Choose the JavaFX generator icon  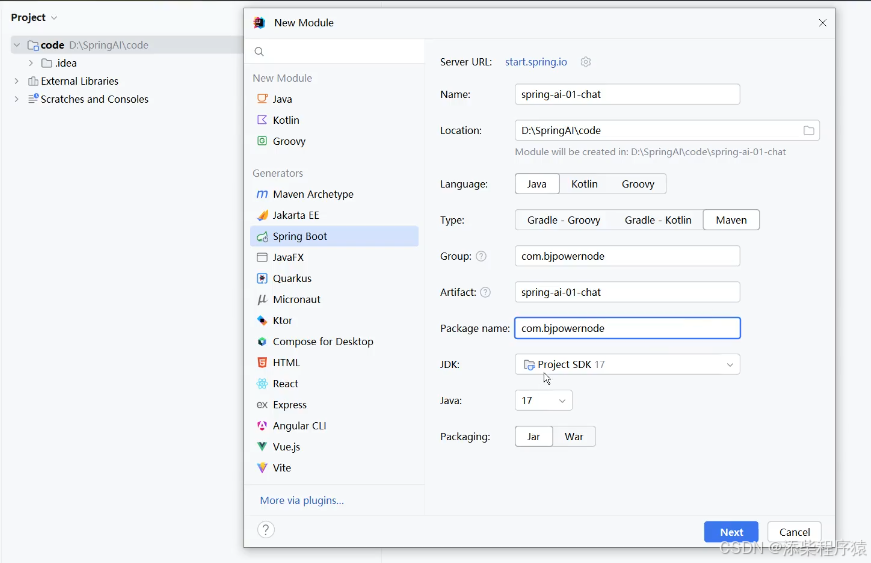[262, 258]
